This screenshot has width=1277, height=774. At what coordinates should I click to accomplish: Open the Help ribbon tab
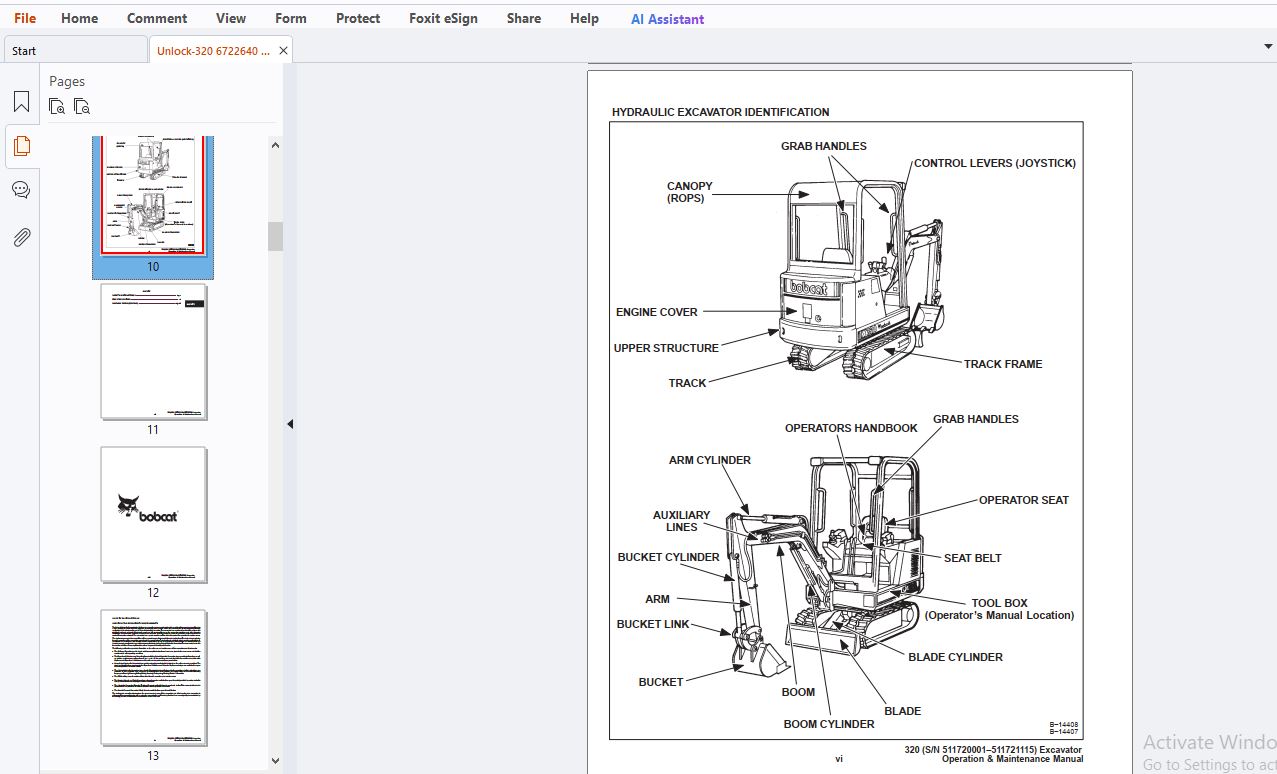584,18
